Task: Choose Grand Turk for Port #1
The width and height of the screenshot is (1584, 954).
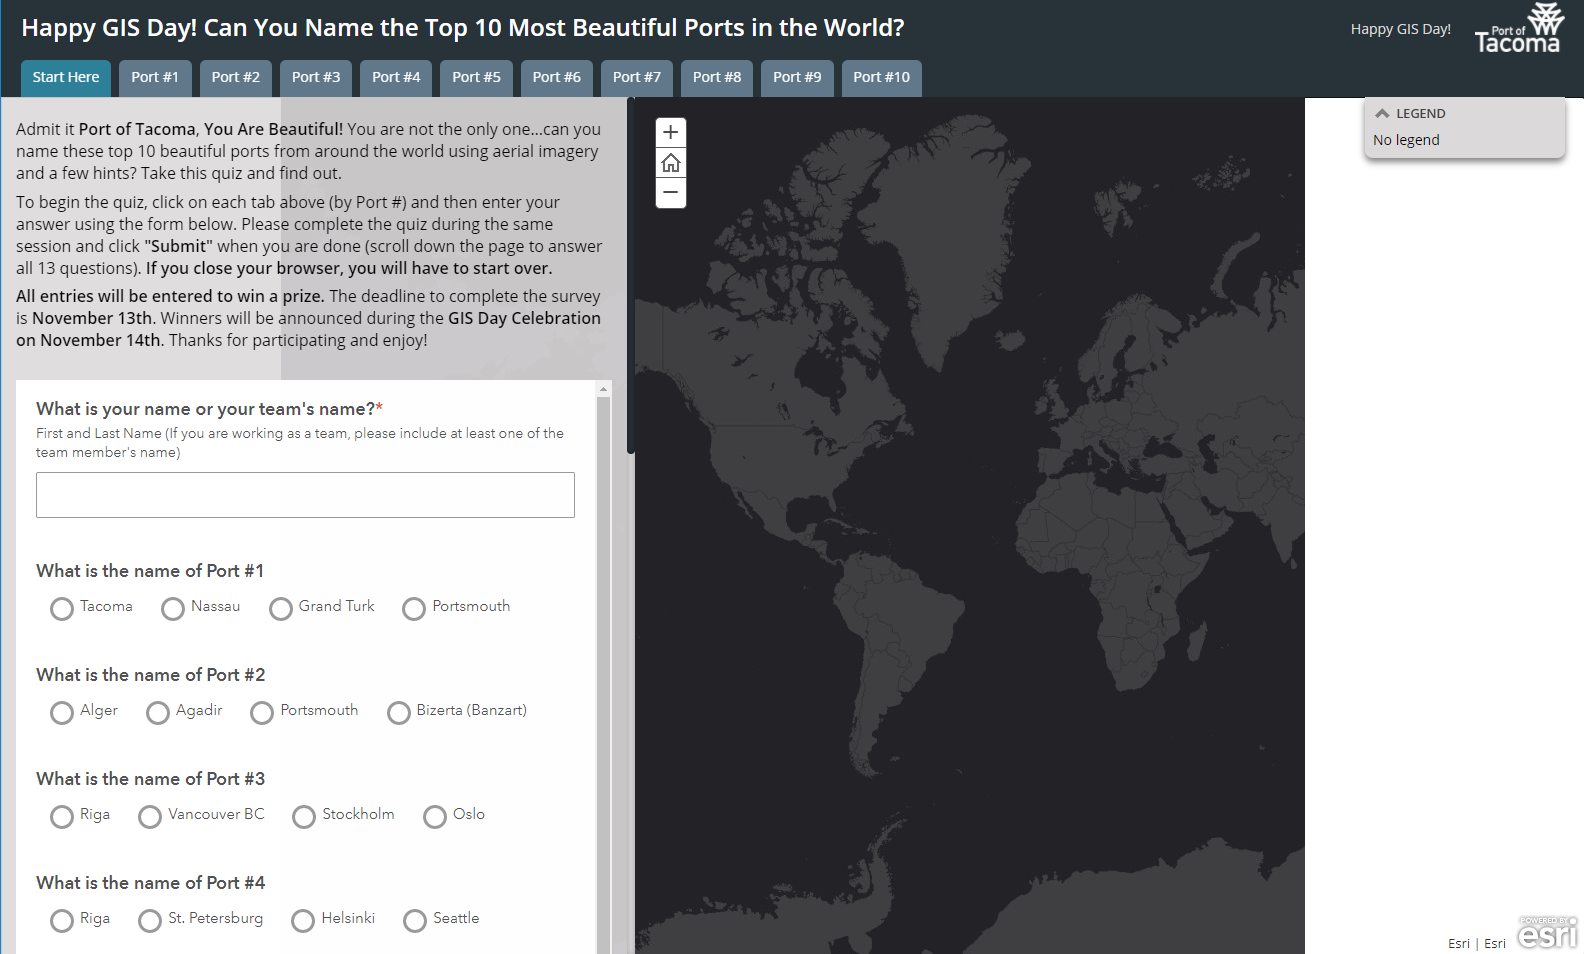Action: (x=281, y=608)
